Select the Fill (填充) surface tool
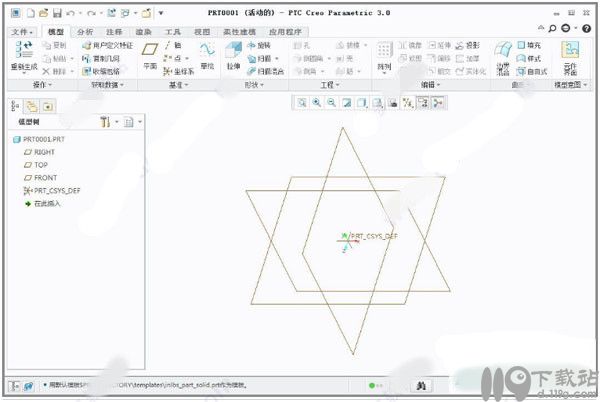This screenshot has height=402, width=600. pyautogui.click(x=530, y=46)
